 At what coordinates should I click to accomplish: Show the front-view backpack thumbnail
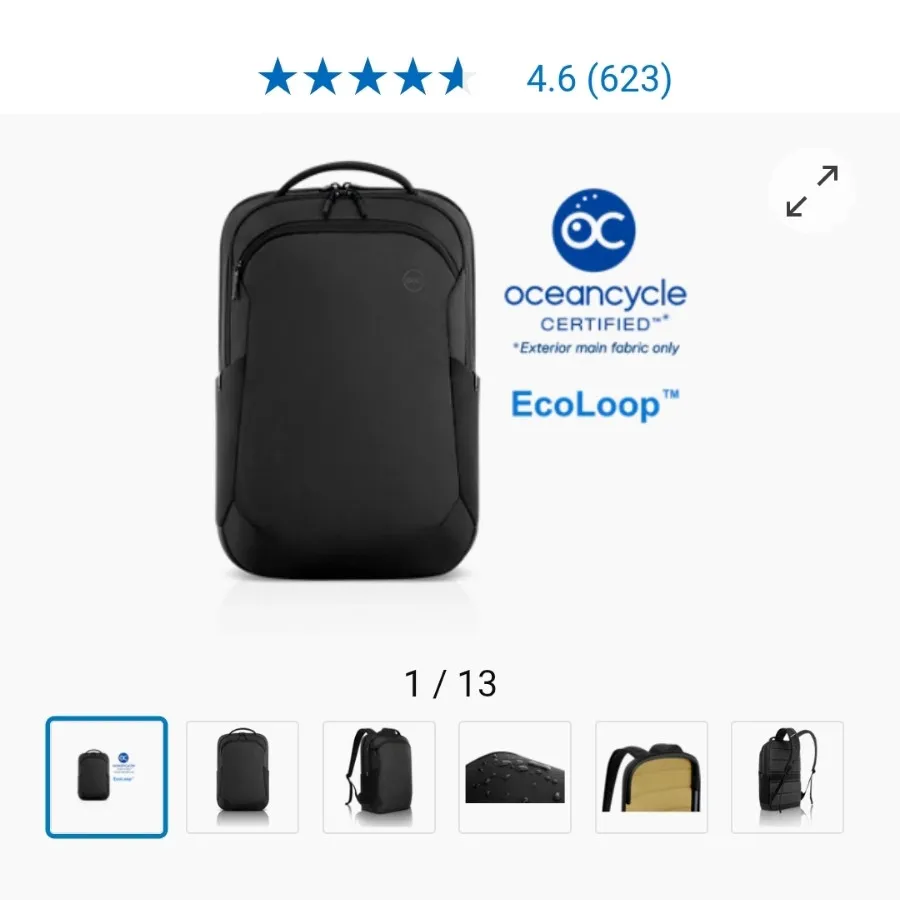(242, 777)
